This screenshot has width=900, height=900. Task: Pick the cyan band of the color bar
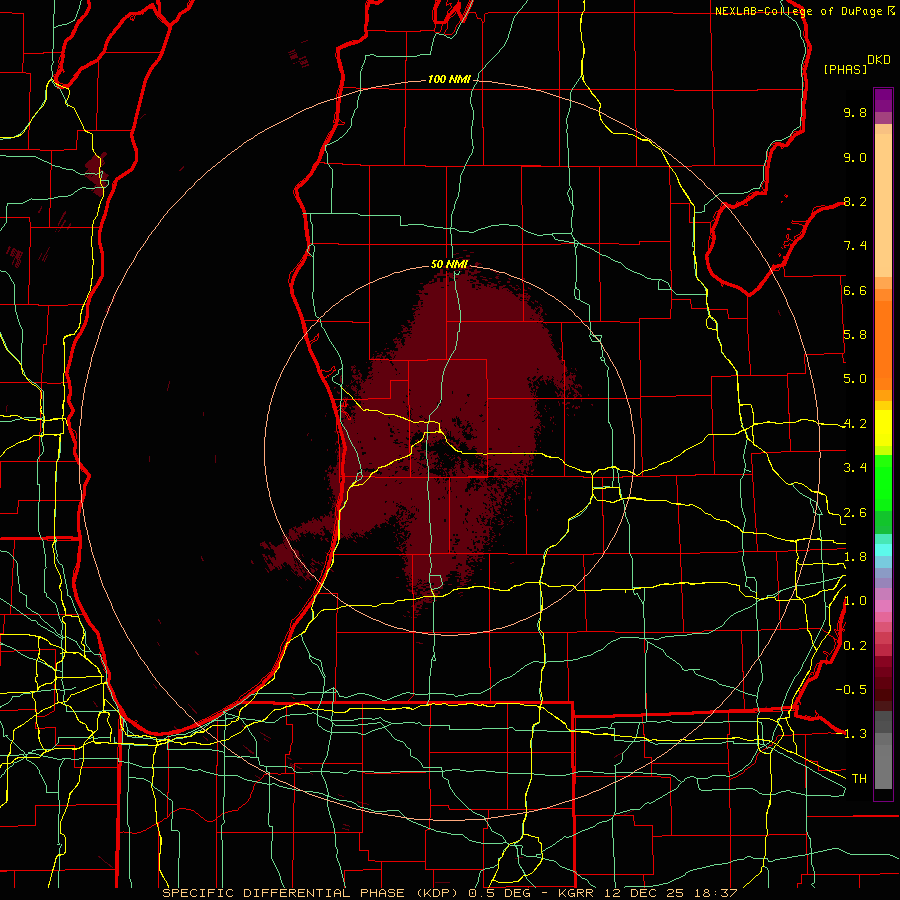[x=883, y=550]
